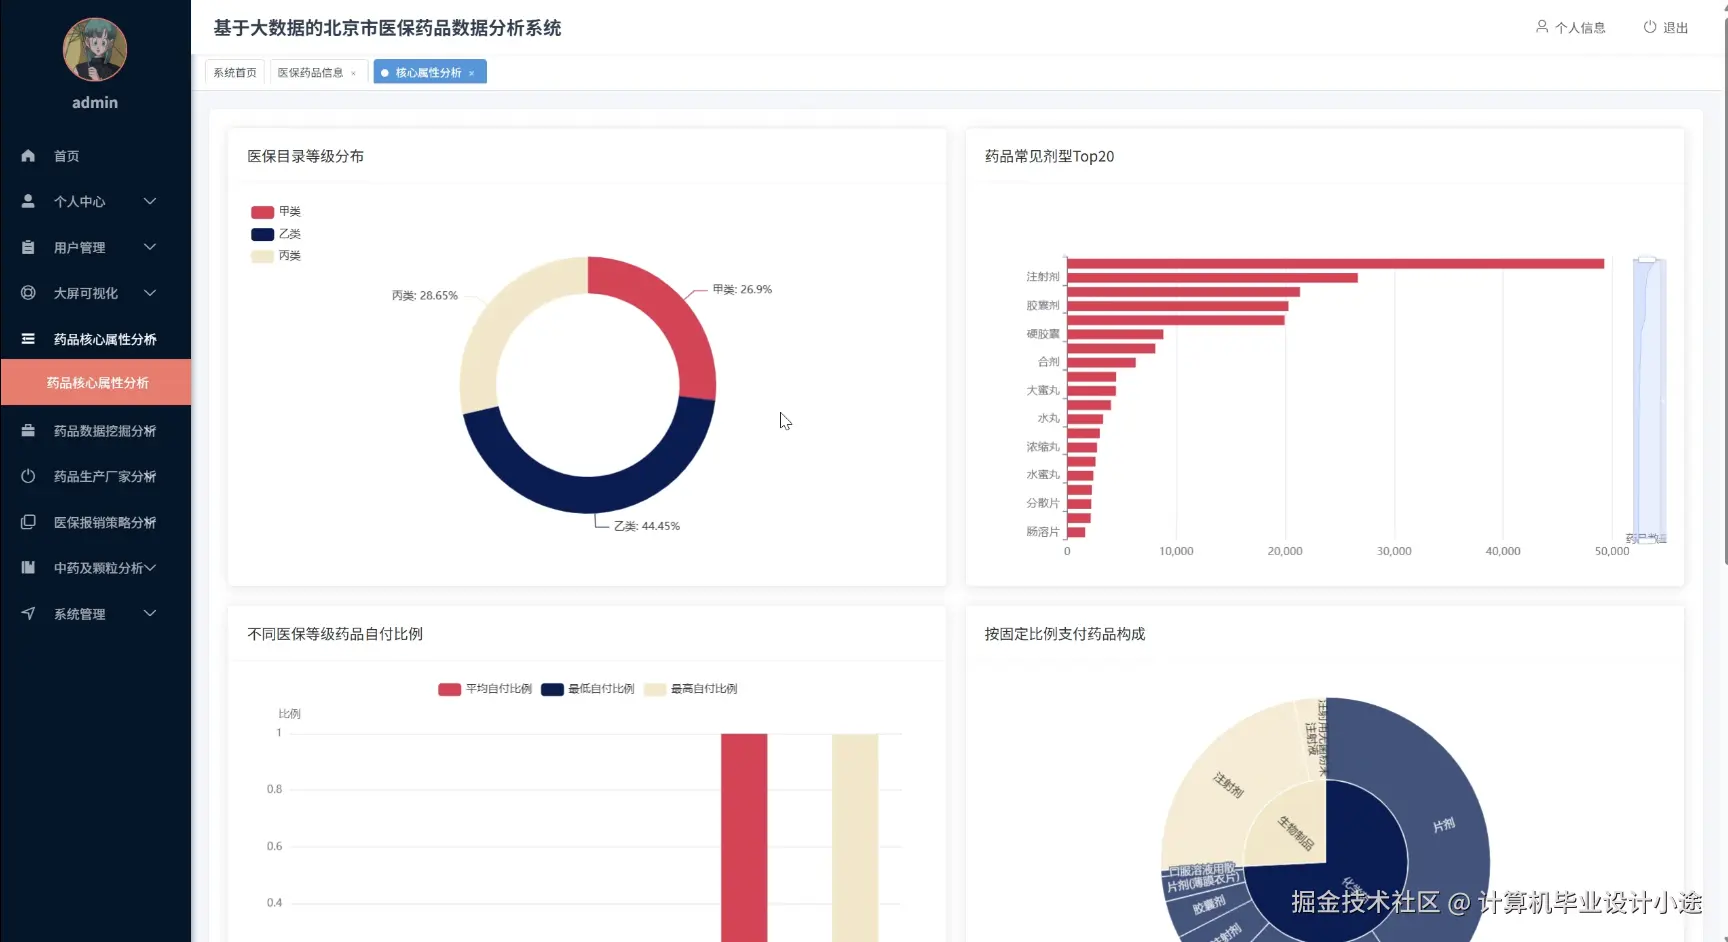This screenshot has width=1728, height=942.
Task: Click the 按固定比例支付药品构成 card title
Action: (1065, 634)
